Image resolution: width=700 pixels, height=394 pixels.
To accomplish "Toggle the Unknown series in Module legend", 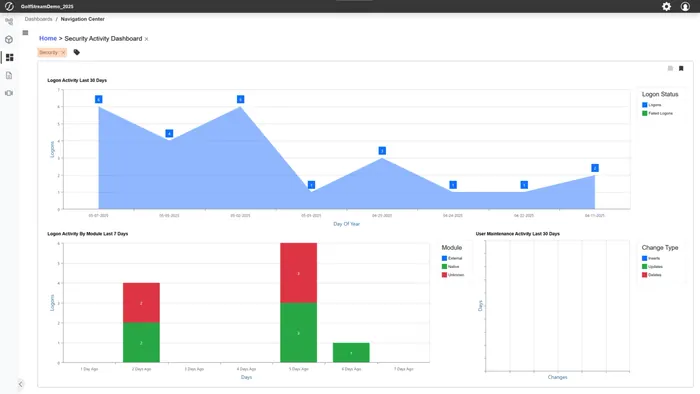I will point(453,275).
